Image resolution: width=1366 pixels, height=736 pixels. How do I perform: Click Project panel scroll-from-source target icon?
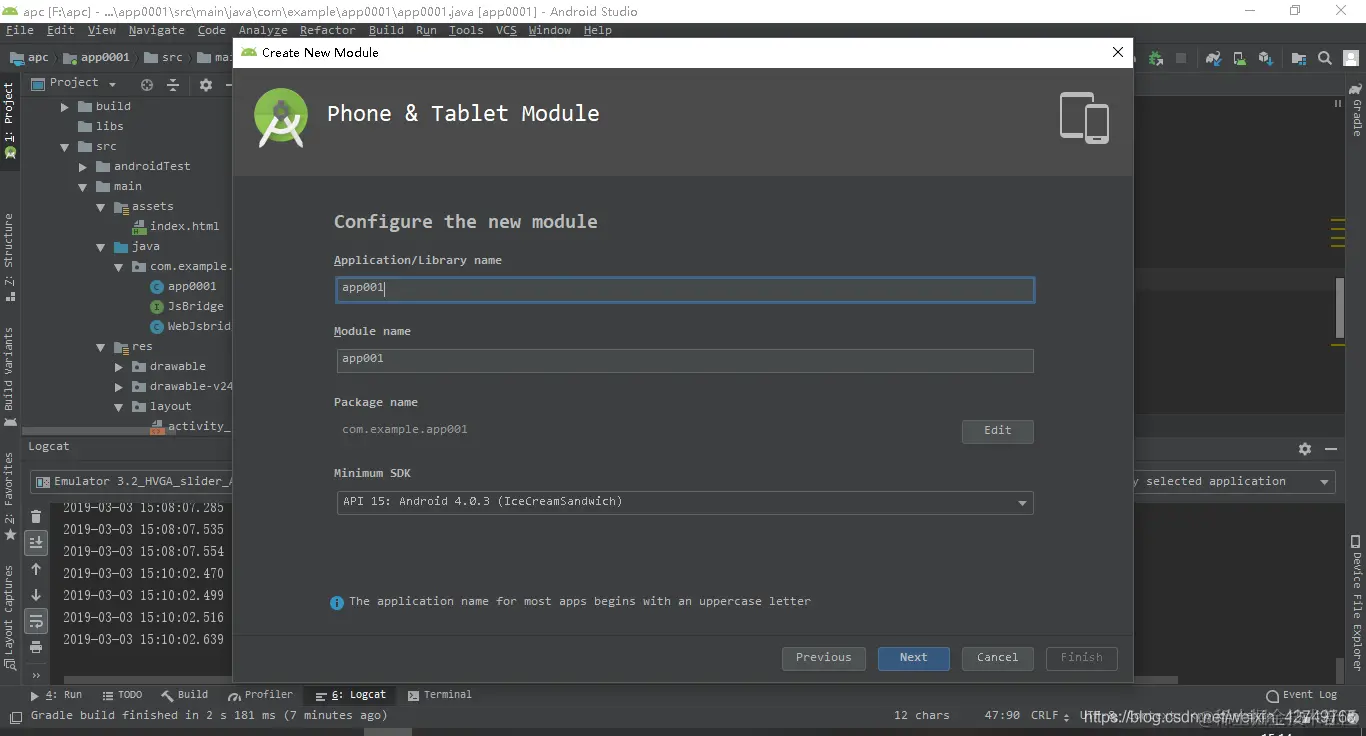pos(147,85)
